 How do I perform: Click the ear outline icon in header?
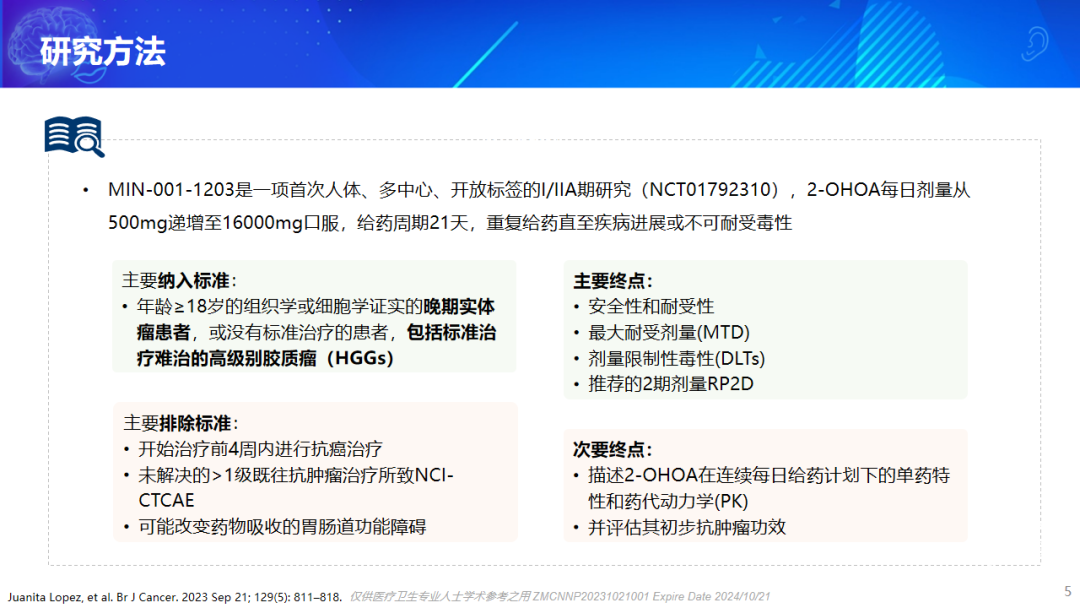[x=1035, y=43]
